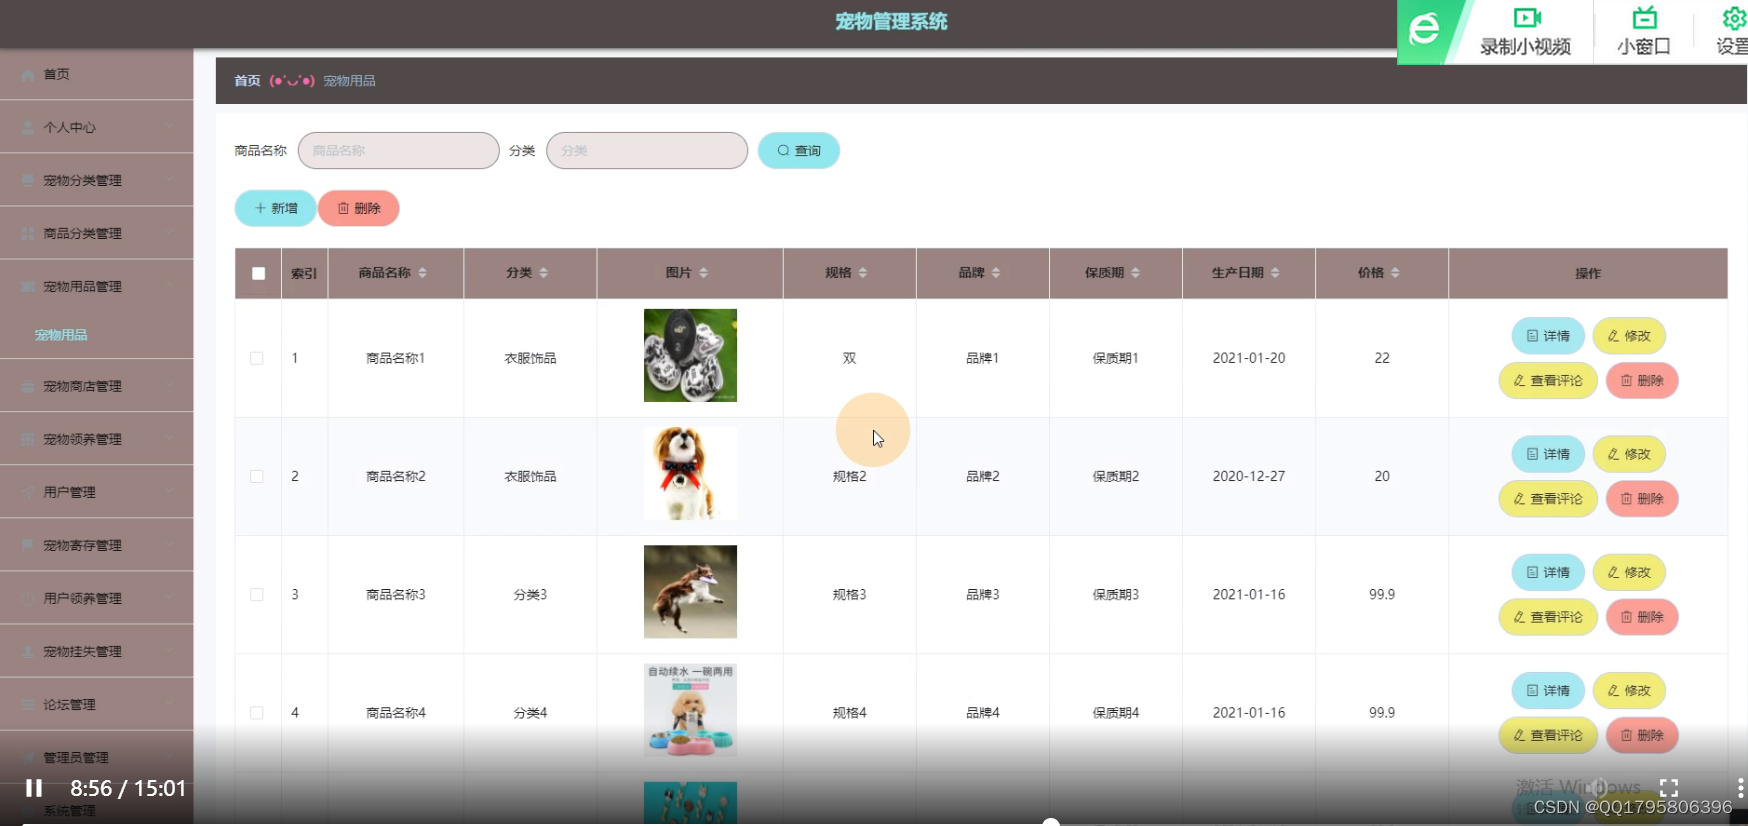Open the product image of 商品名称1
1748x826 pixels.
690,355
